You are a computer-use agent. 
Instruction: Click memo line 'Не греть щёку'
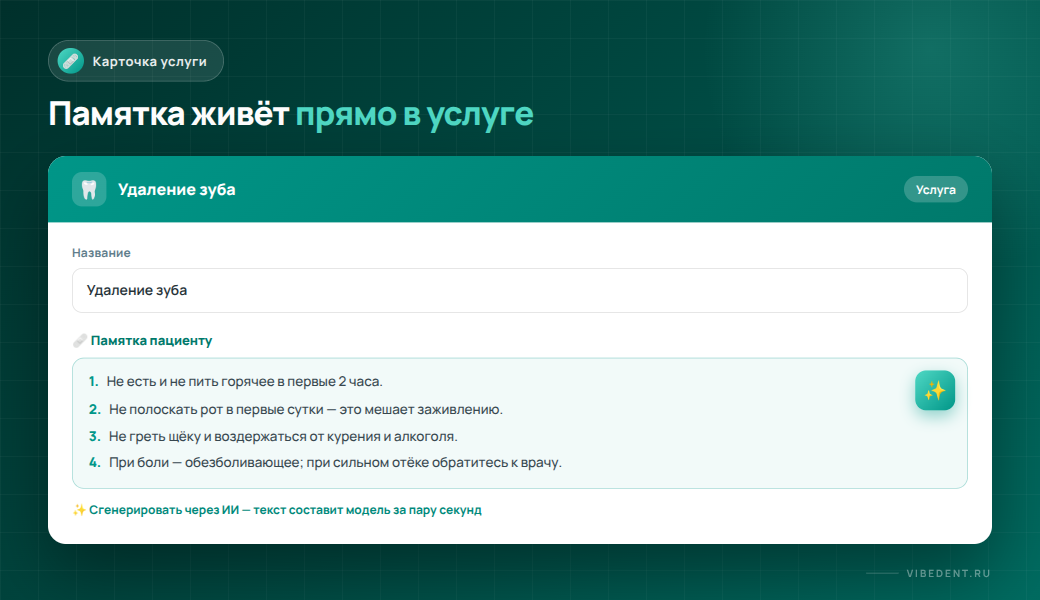coord(273,436)
